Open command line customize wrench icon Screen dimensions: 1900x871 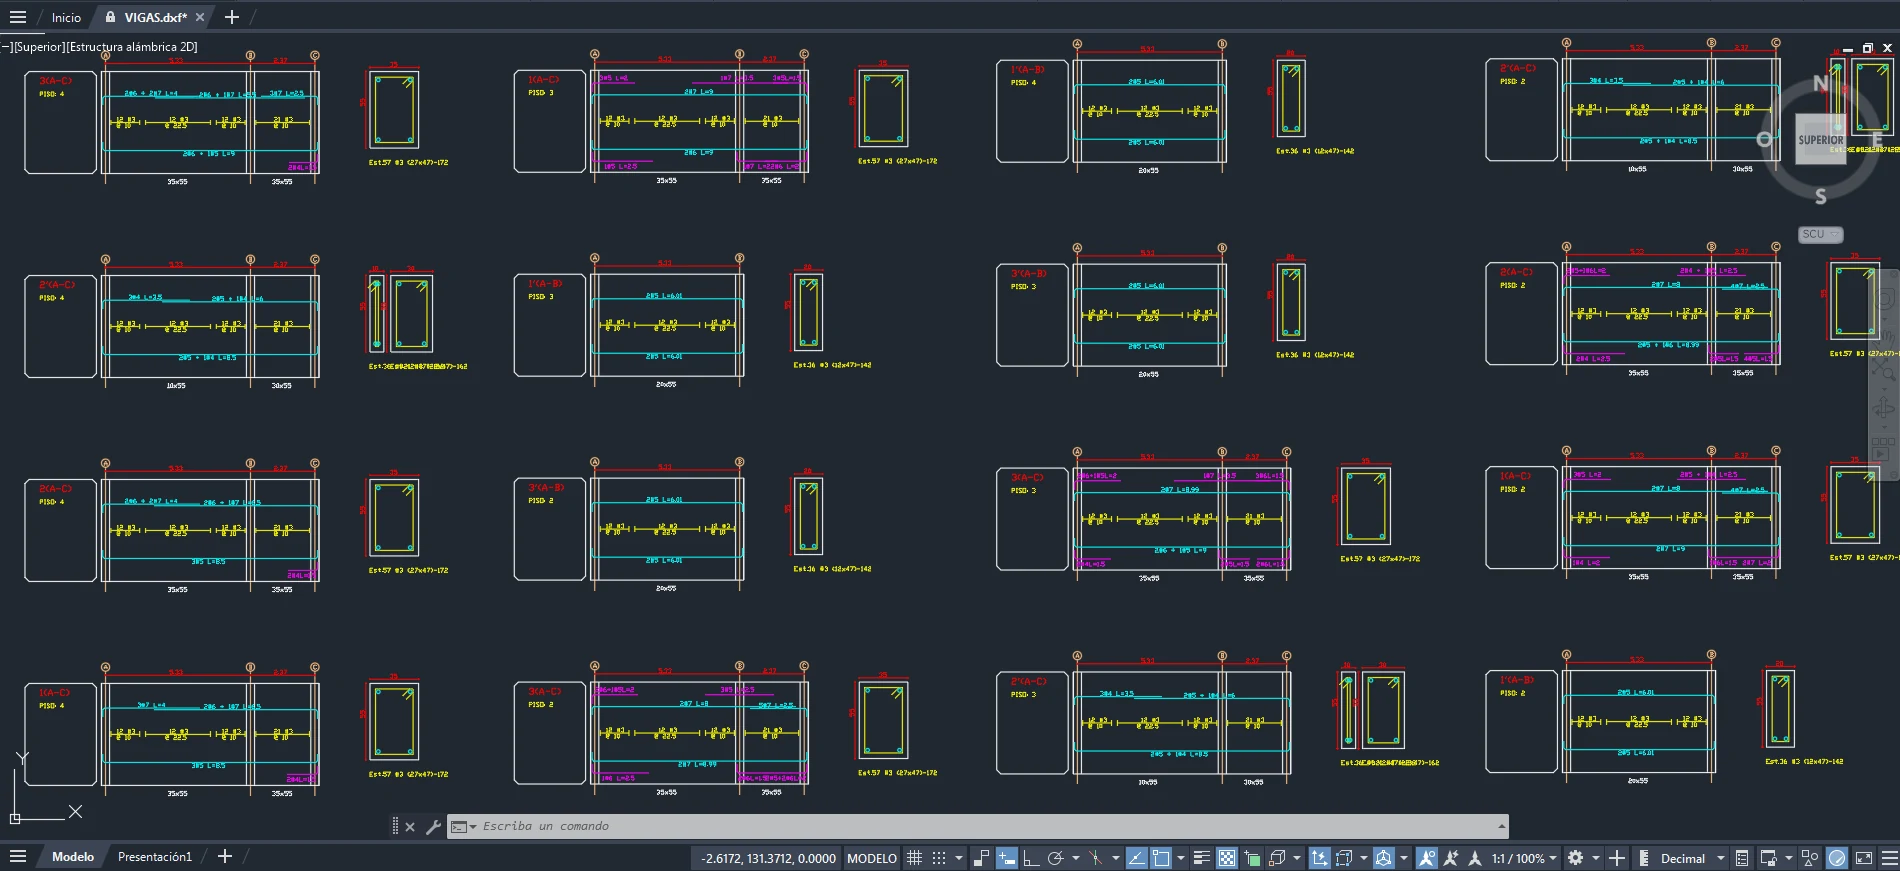[433, 827]
